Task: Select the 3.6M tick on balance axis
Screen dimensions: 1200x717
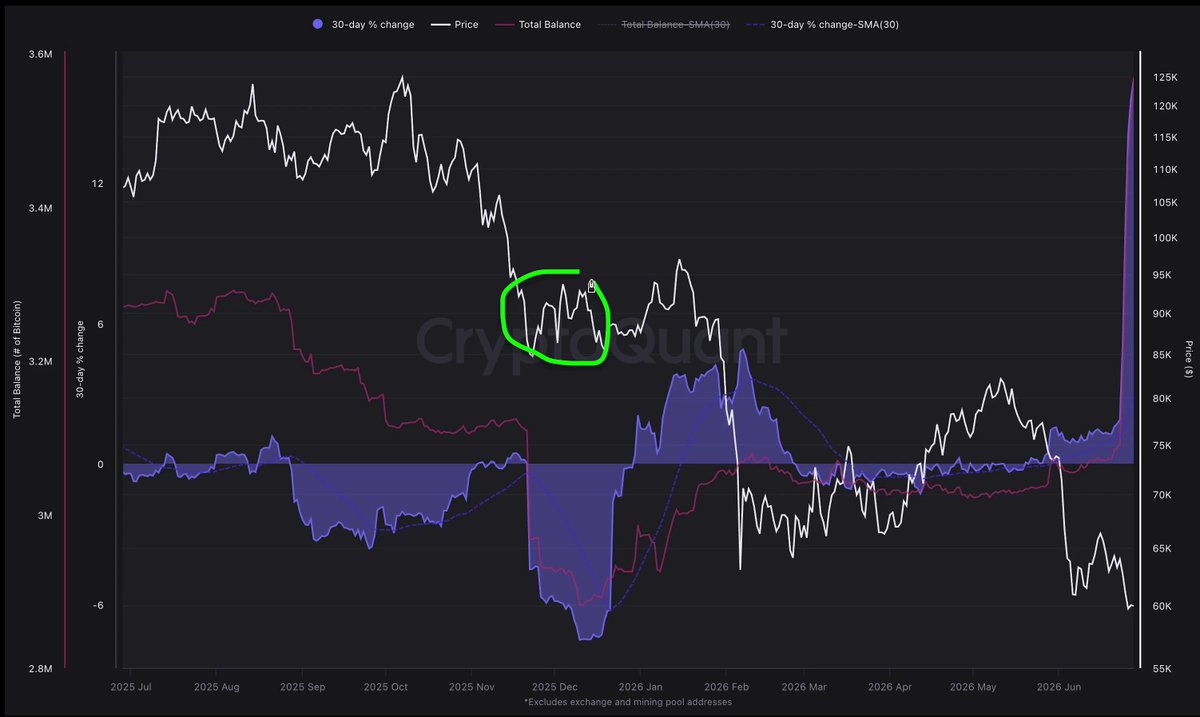Action: 40,54
